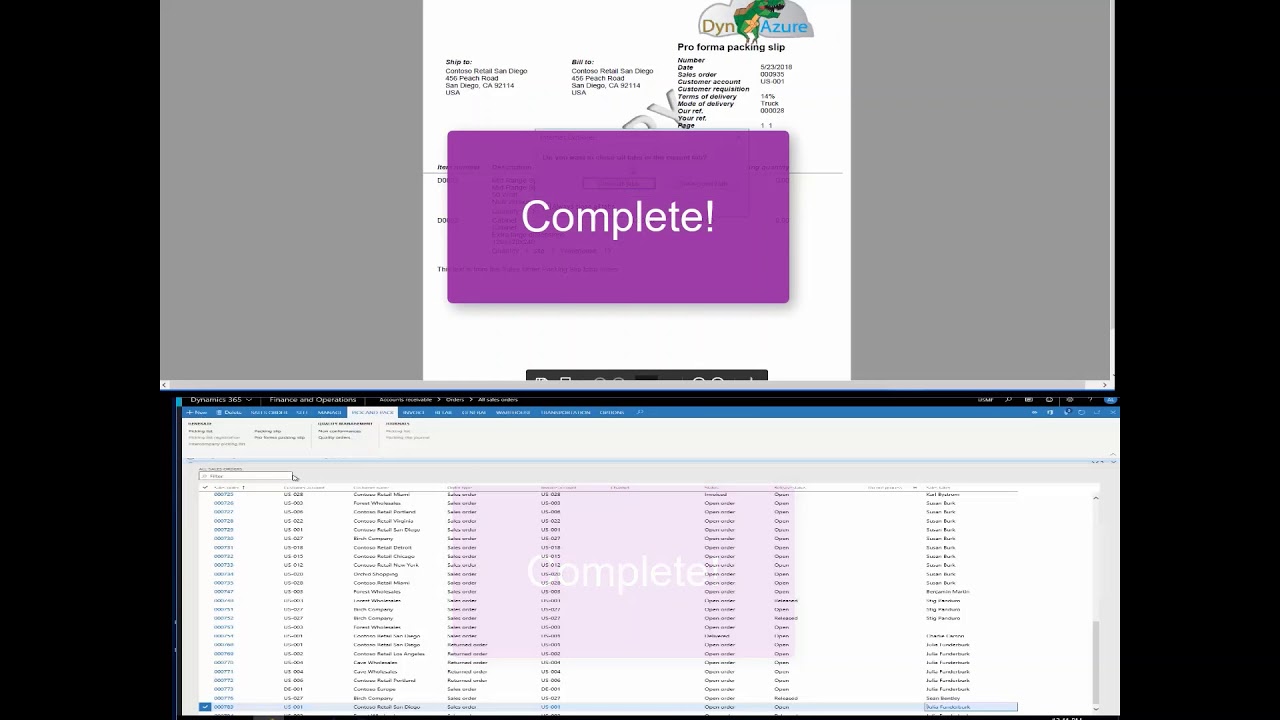
Task: Open sales order 000734 link
Action: pos(223,574)
